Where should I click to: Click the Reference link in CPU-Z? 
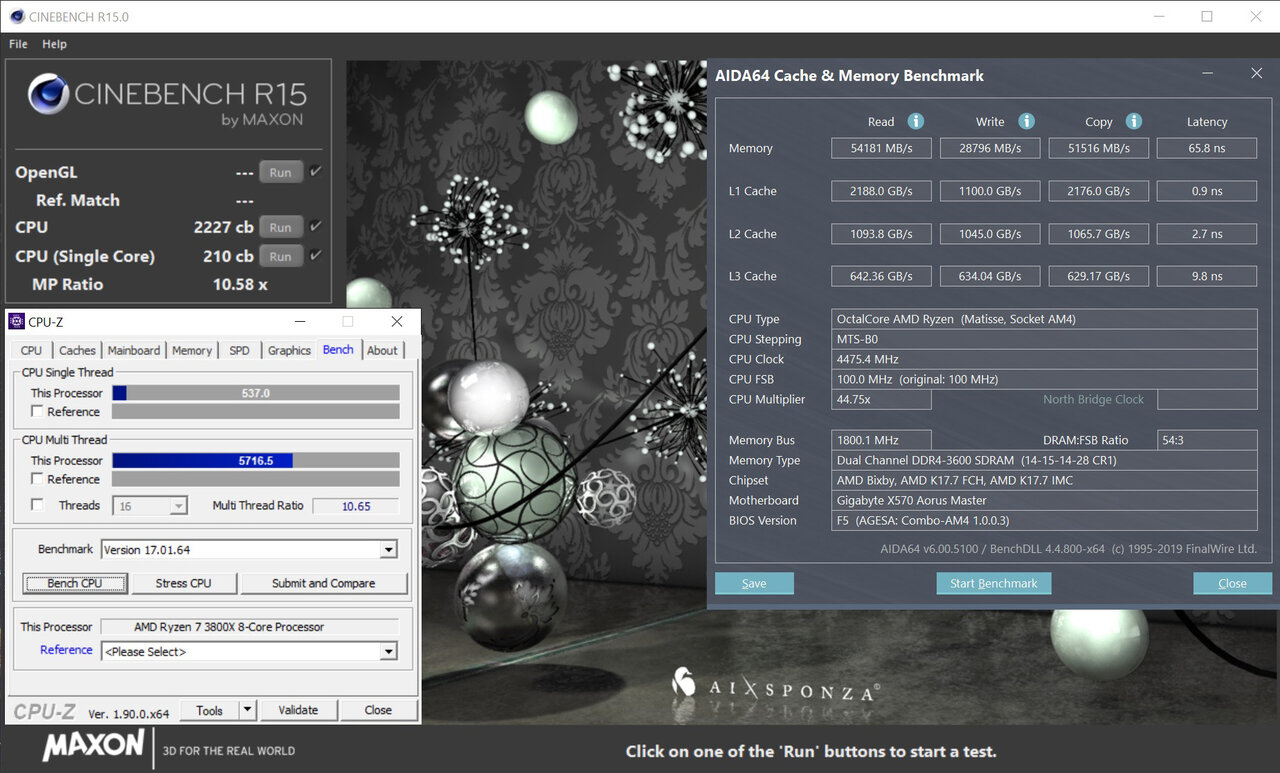coord(66,650)
